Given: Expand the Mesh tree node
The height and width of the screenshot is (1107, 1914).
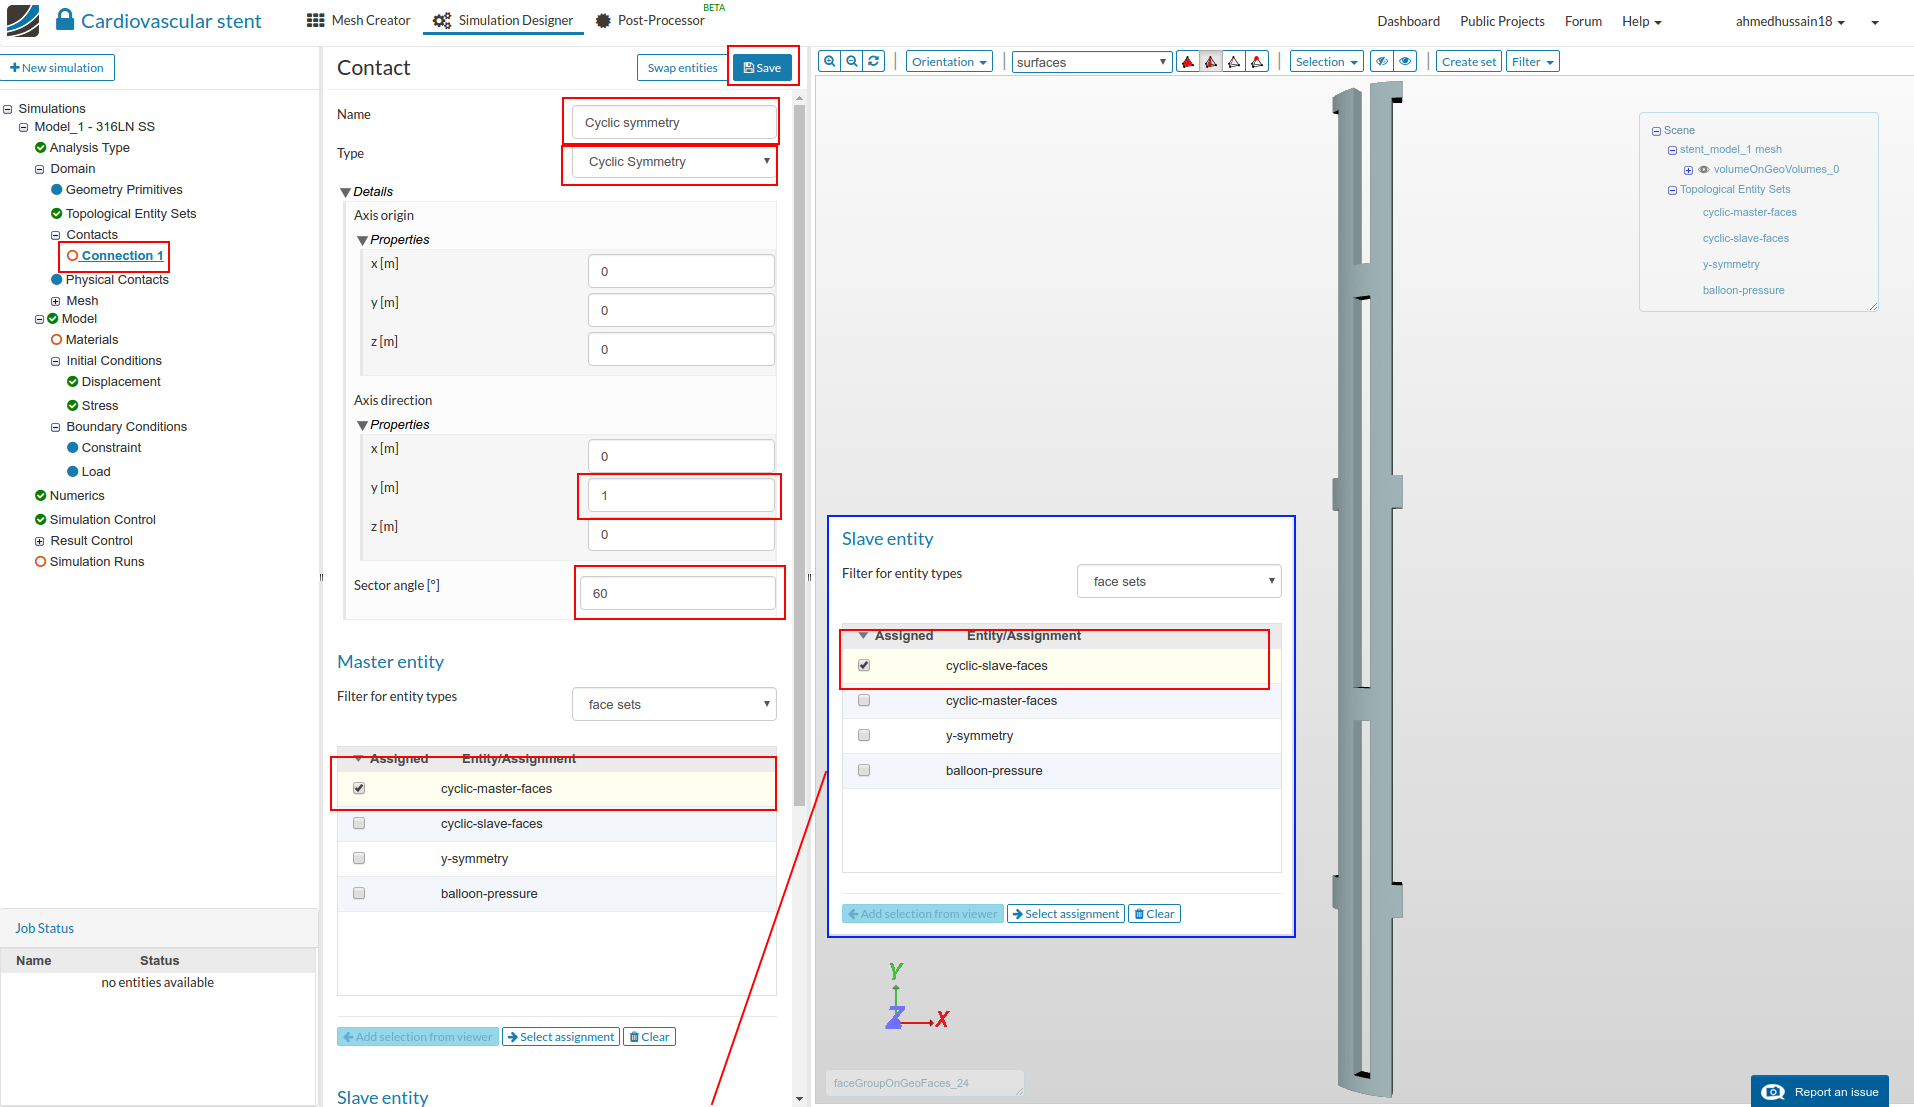Looking at the screenshot, I should pos(56,301).
